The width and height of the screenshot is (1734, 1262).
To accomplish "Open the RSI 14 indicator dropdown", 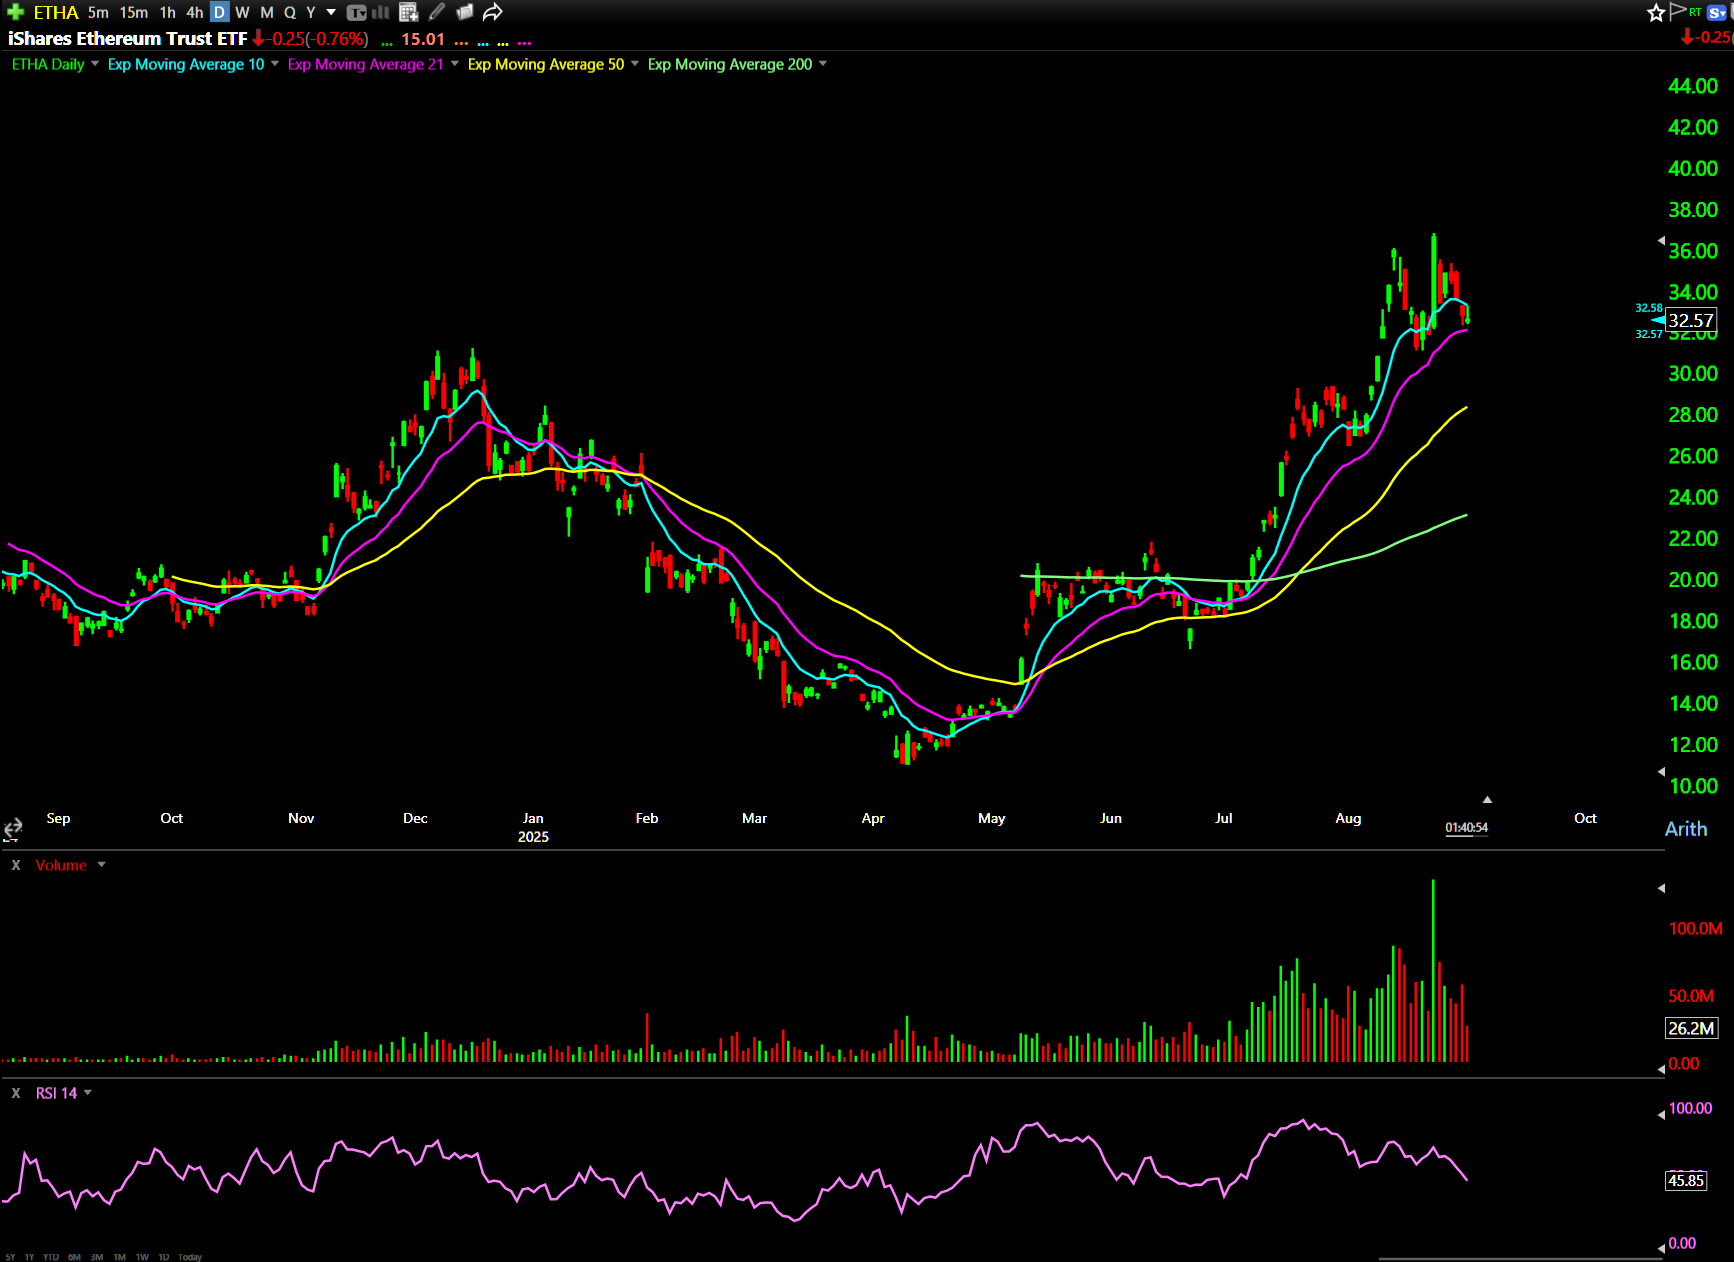I will coord(88,1093).
